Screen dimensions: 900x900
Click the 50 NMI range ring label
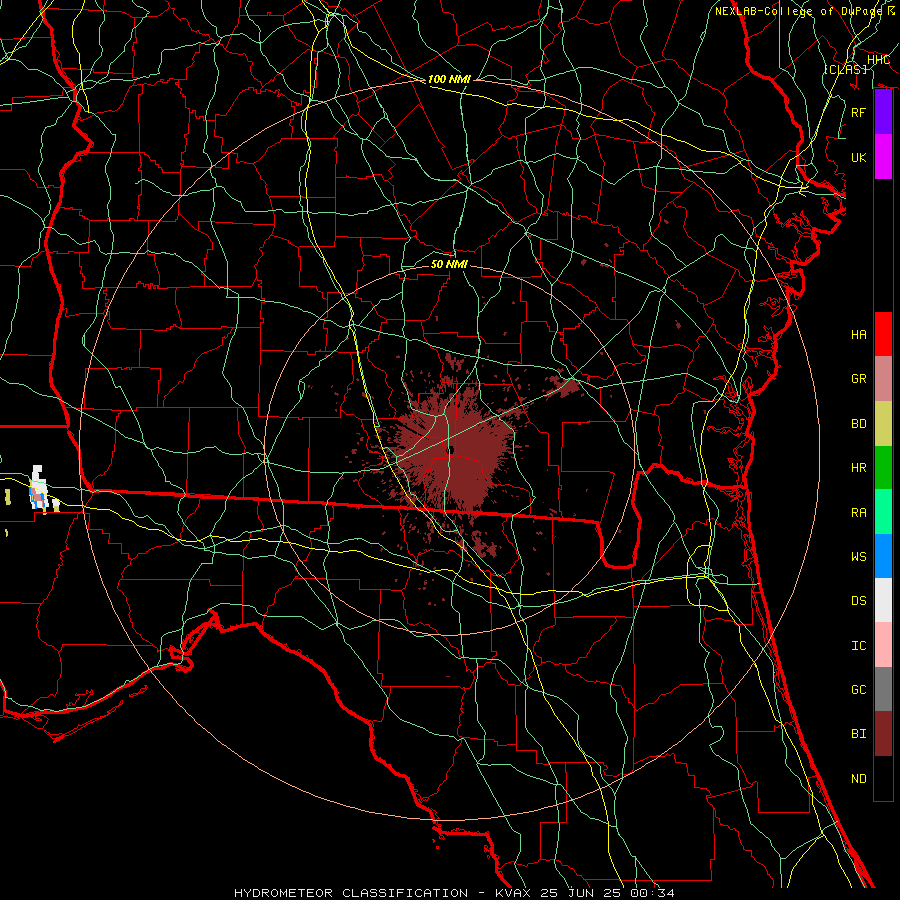[449, 264]
